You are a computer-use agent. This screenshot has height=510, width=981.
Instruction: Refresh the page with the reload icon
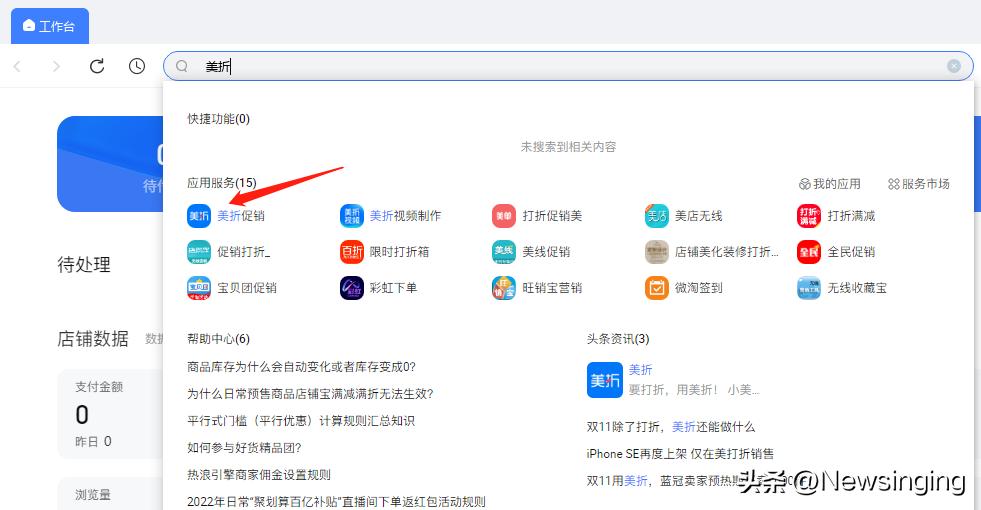[x=97, y=66]
